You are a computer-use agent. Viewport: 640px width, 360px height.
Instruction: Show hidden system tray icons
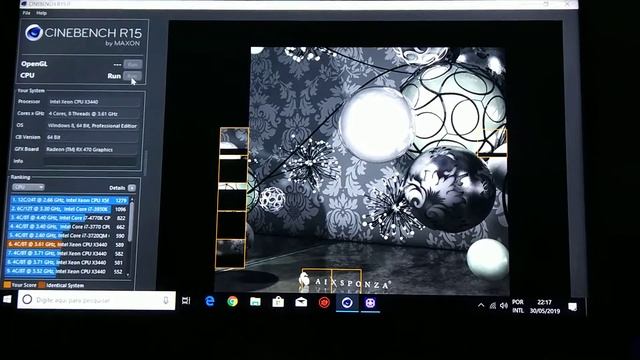click(x=481, y=305)
